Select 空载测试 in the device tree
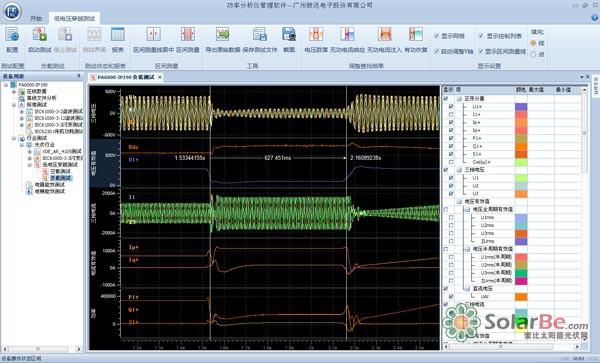The width and height of the screenshot is (600, 363). [60, 171]
